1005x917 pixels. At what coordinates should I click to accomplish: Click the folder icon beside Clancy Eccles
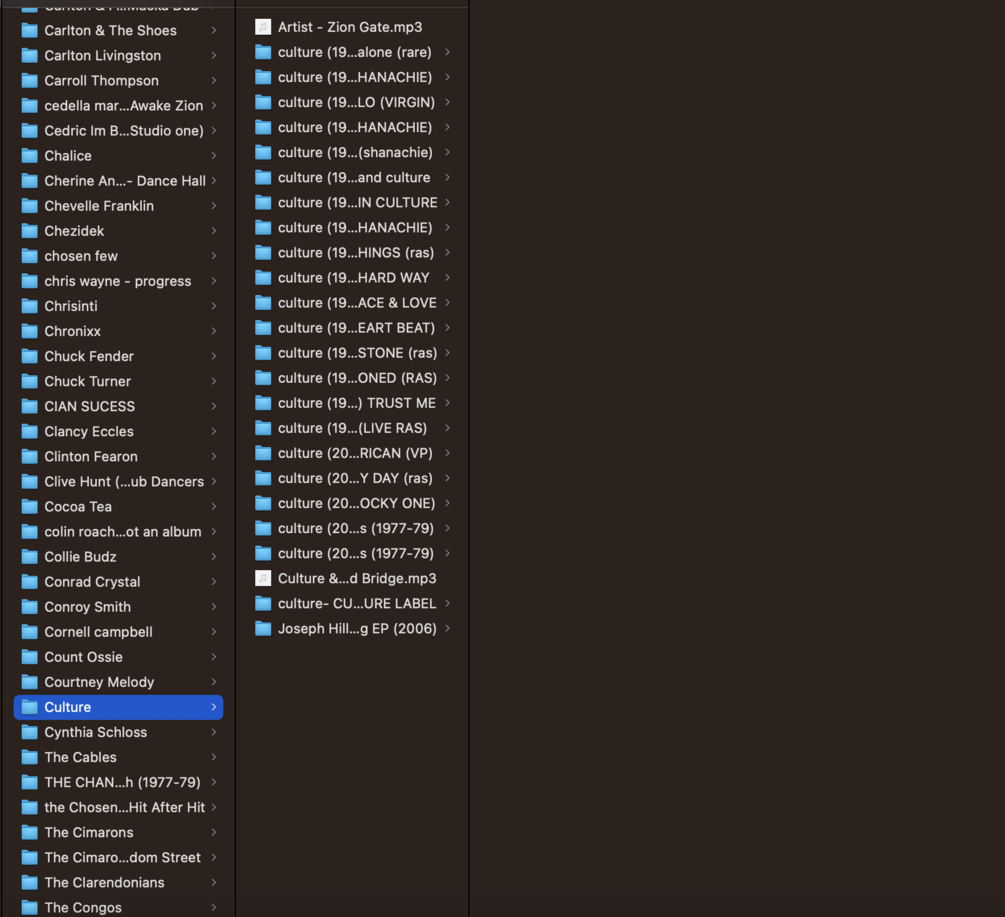pos(29,431)
